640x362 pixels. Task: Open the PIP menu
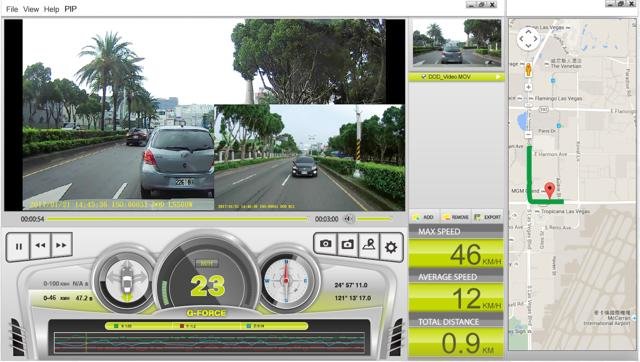tap(71, 9)
